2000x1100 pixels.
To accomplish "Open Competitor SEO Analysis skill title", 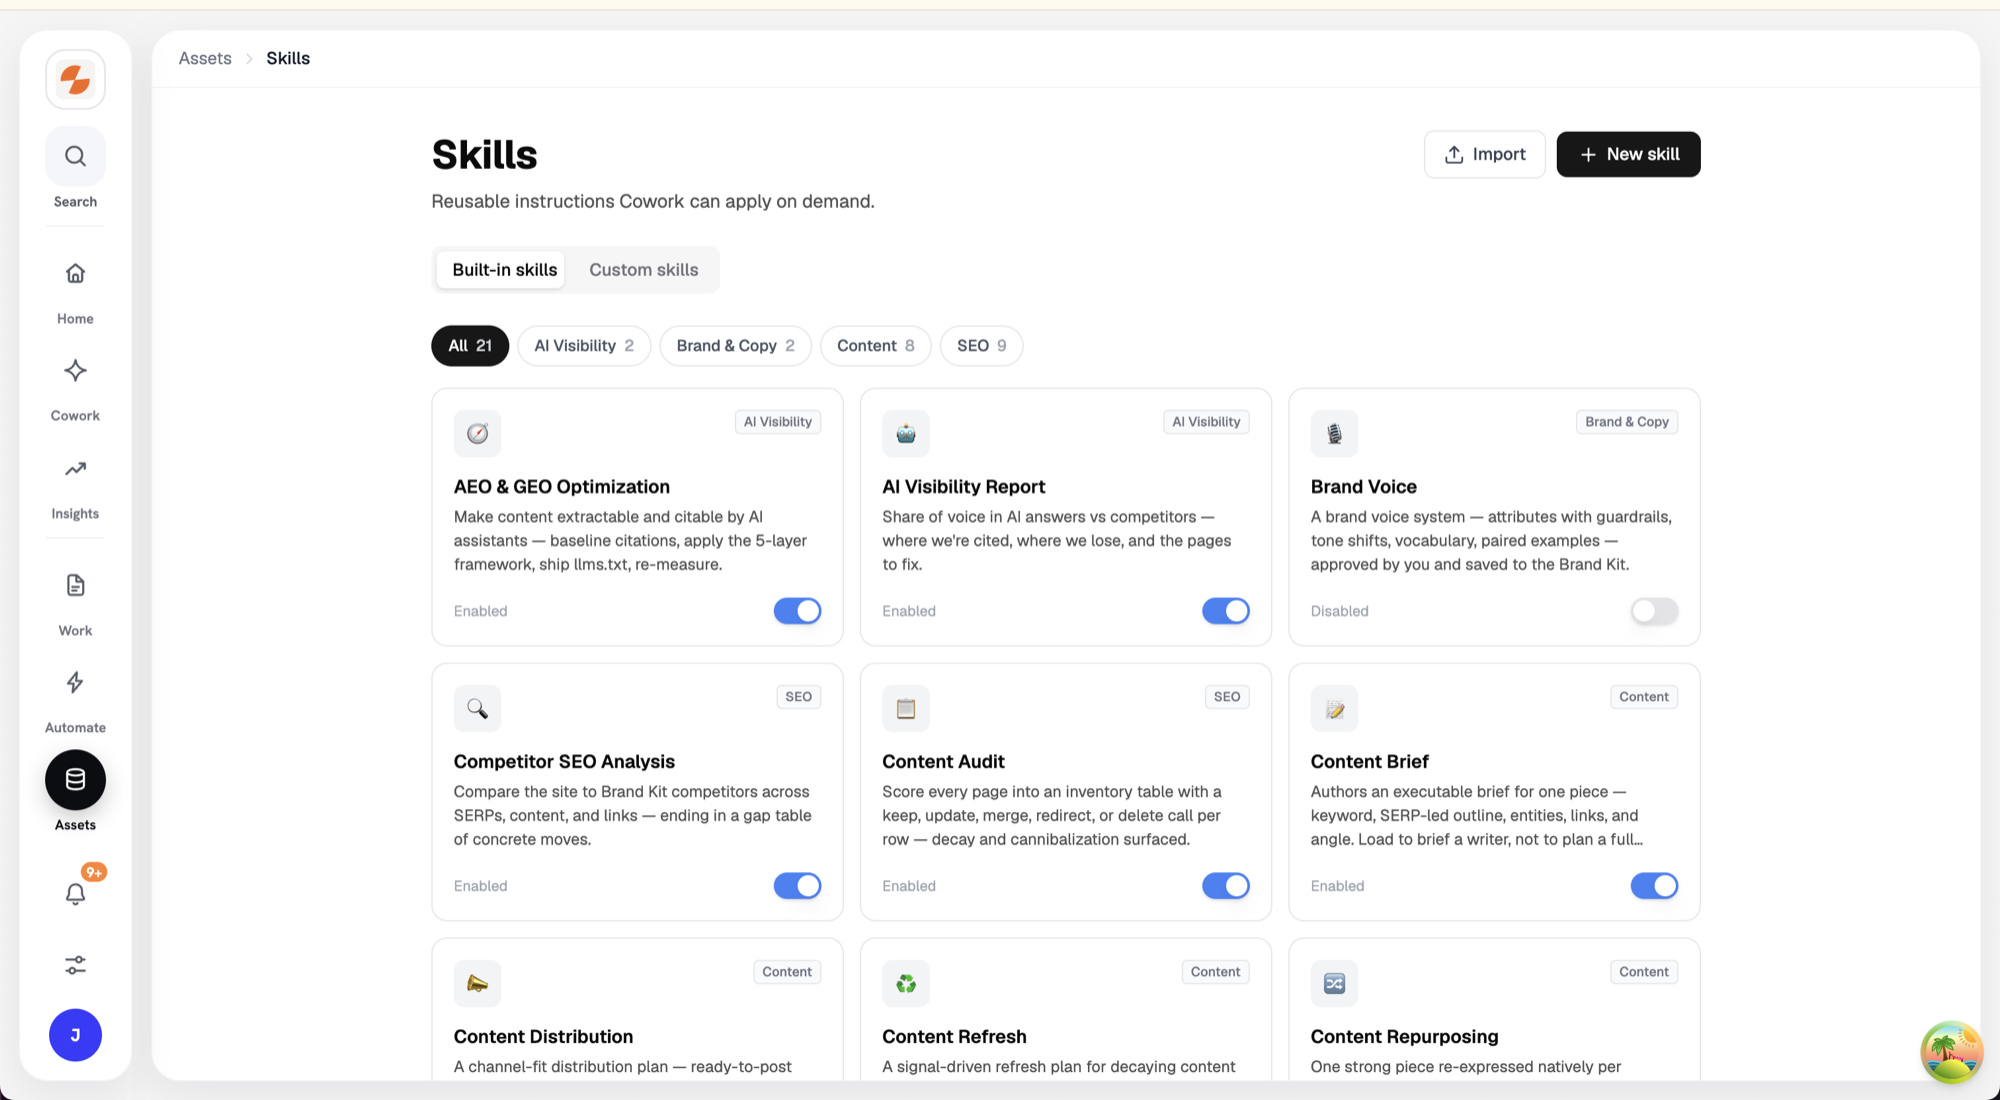I will pyautogui.click(x=564, y=762).
